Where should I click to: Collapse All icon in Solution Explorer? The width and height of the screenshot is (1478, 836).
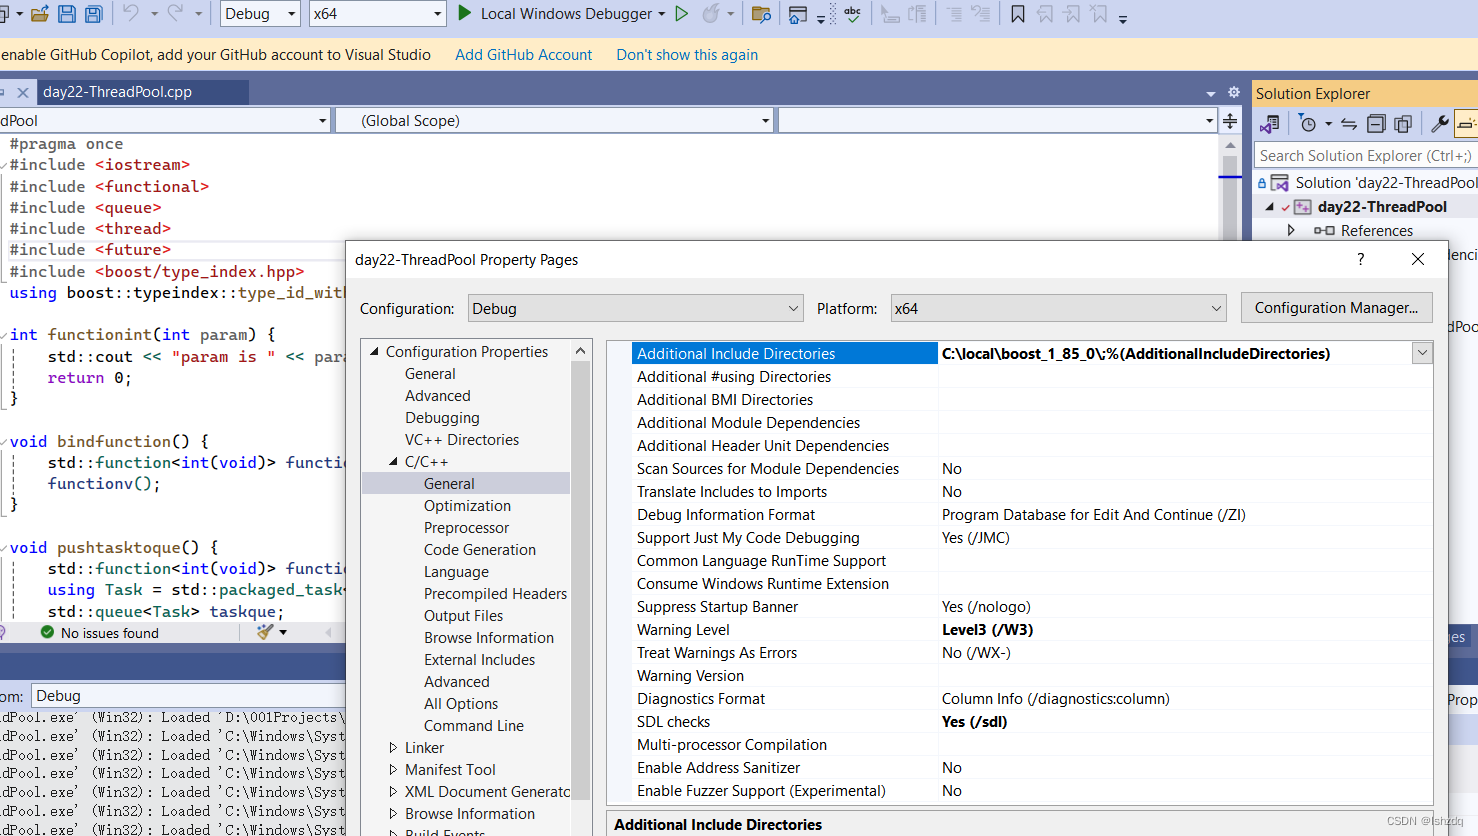(x=1376, y=124)
